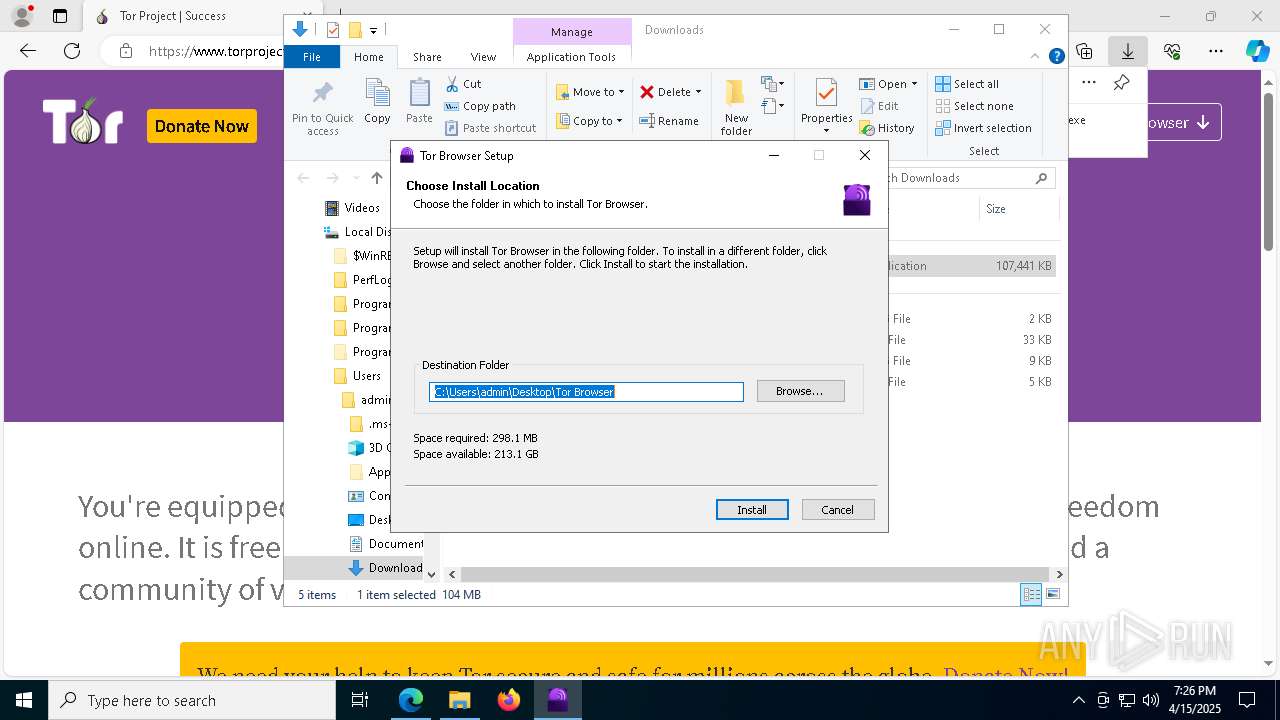This screenshot has height=720, width=1280.
Task: Click the Edge tab actions icon
Action: (60, 16)
